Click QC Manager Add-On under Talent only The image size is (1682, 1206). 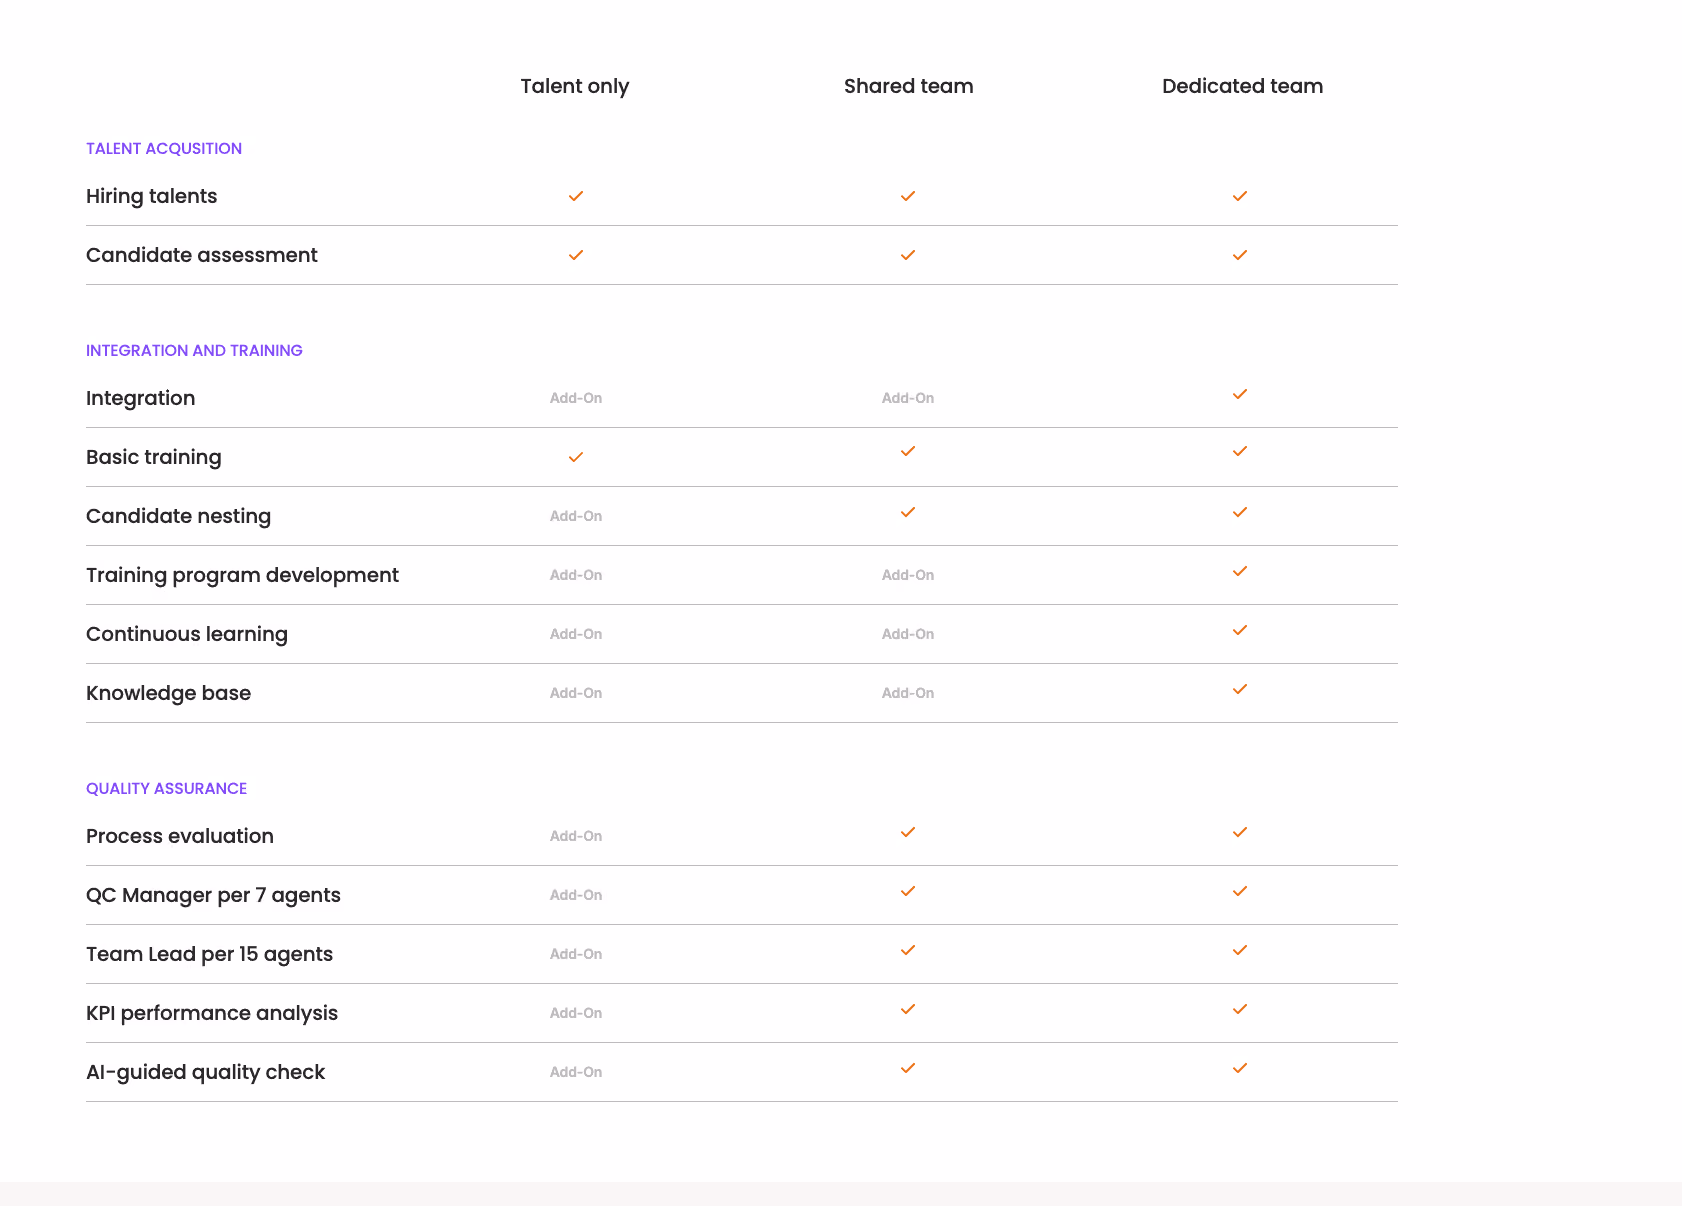(x=576, y=895)
